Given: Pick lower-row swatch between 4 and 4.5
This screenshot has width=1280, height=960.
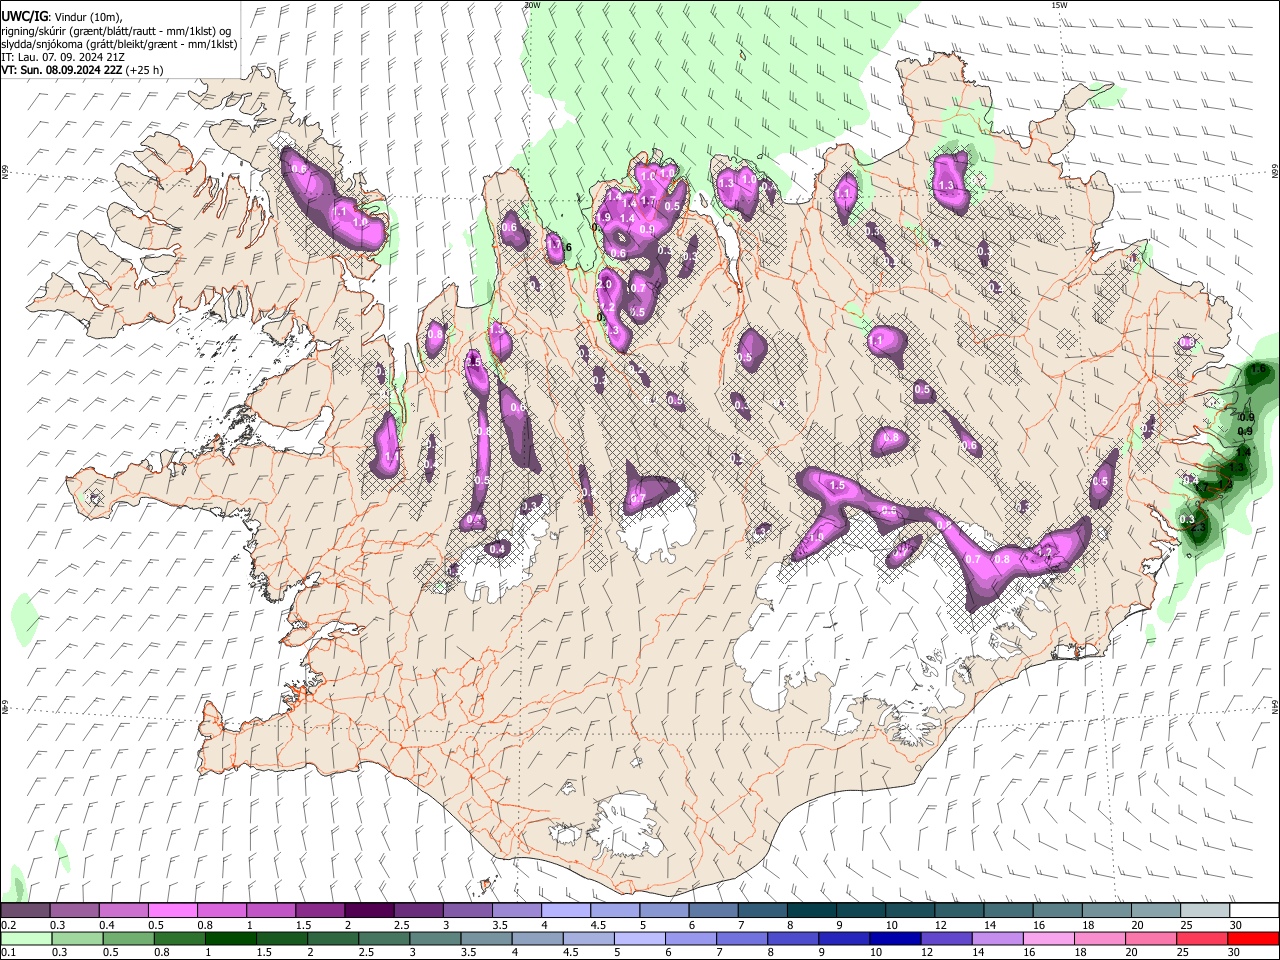Looking at the screenshot, I should [x=537, y=938].
